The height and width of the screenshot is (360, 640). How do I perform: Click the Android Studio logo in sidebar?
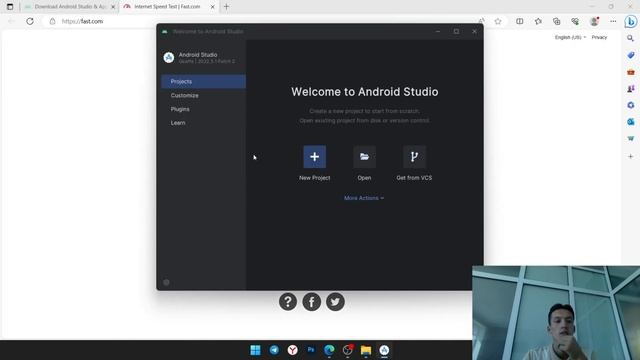pyautogui.click(x=169, y=58)
